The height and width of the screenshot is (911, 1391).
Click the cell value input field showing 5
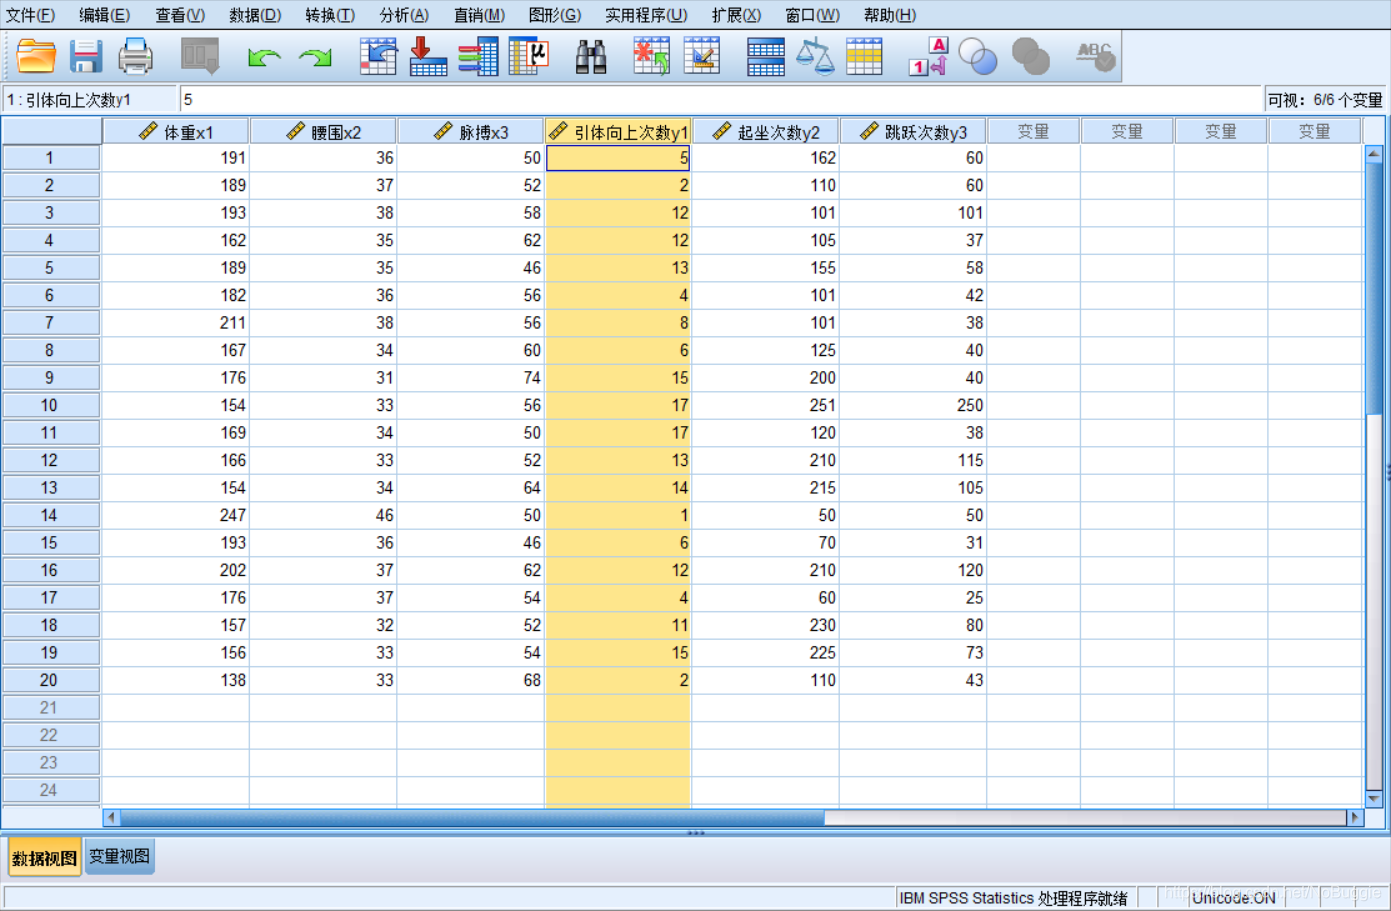pyautogui.click(x=721, y=99)
